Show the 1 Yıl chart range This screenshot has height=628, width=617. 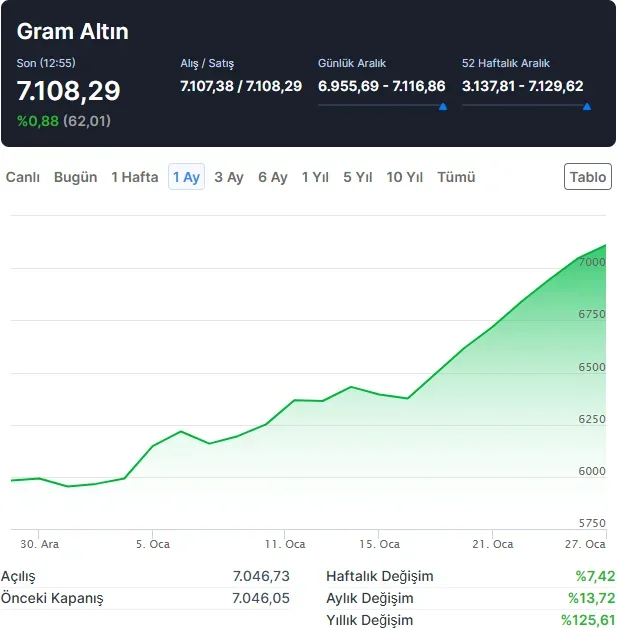click(316, 177)
